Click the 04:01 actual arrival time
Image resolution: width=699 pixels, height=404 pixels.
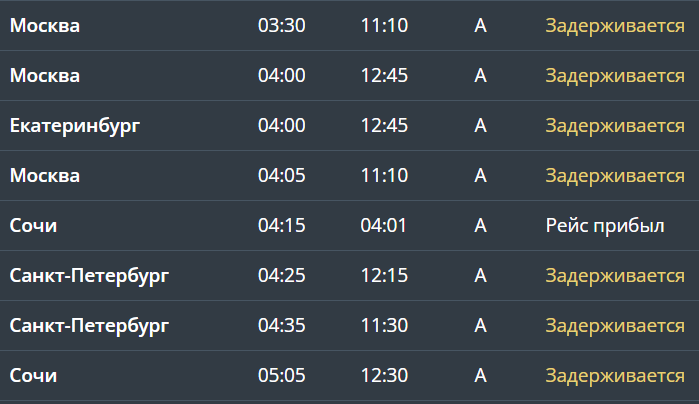pyautogui.click(x=384, y=226)
